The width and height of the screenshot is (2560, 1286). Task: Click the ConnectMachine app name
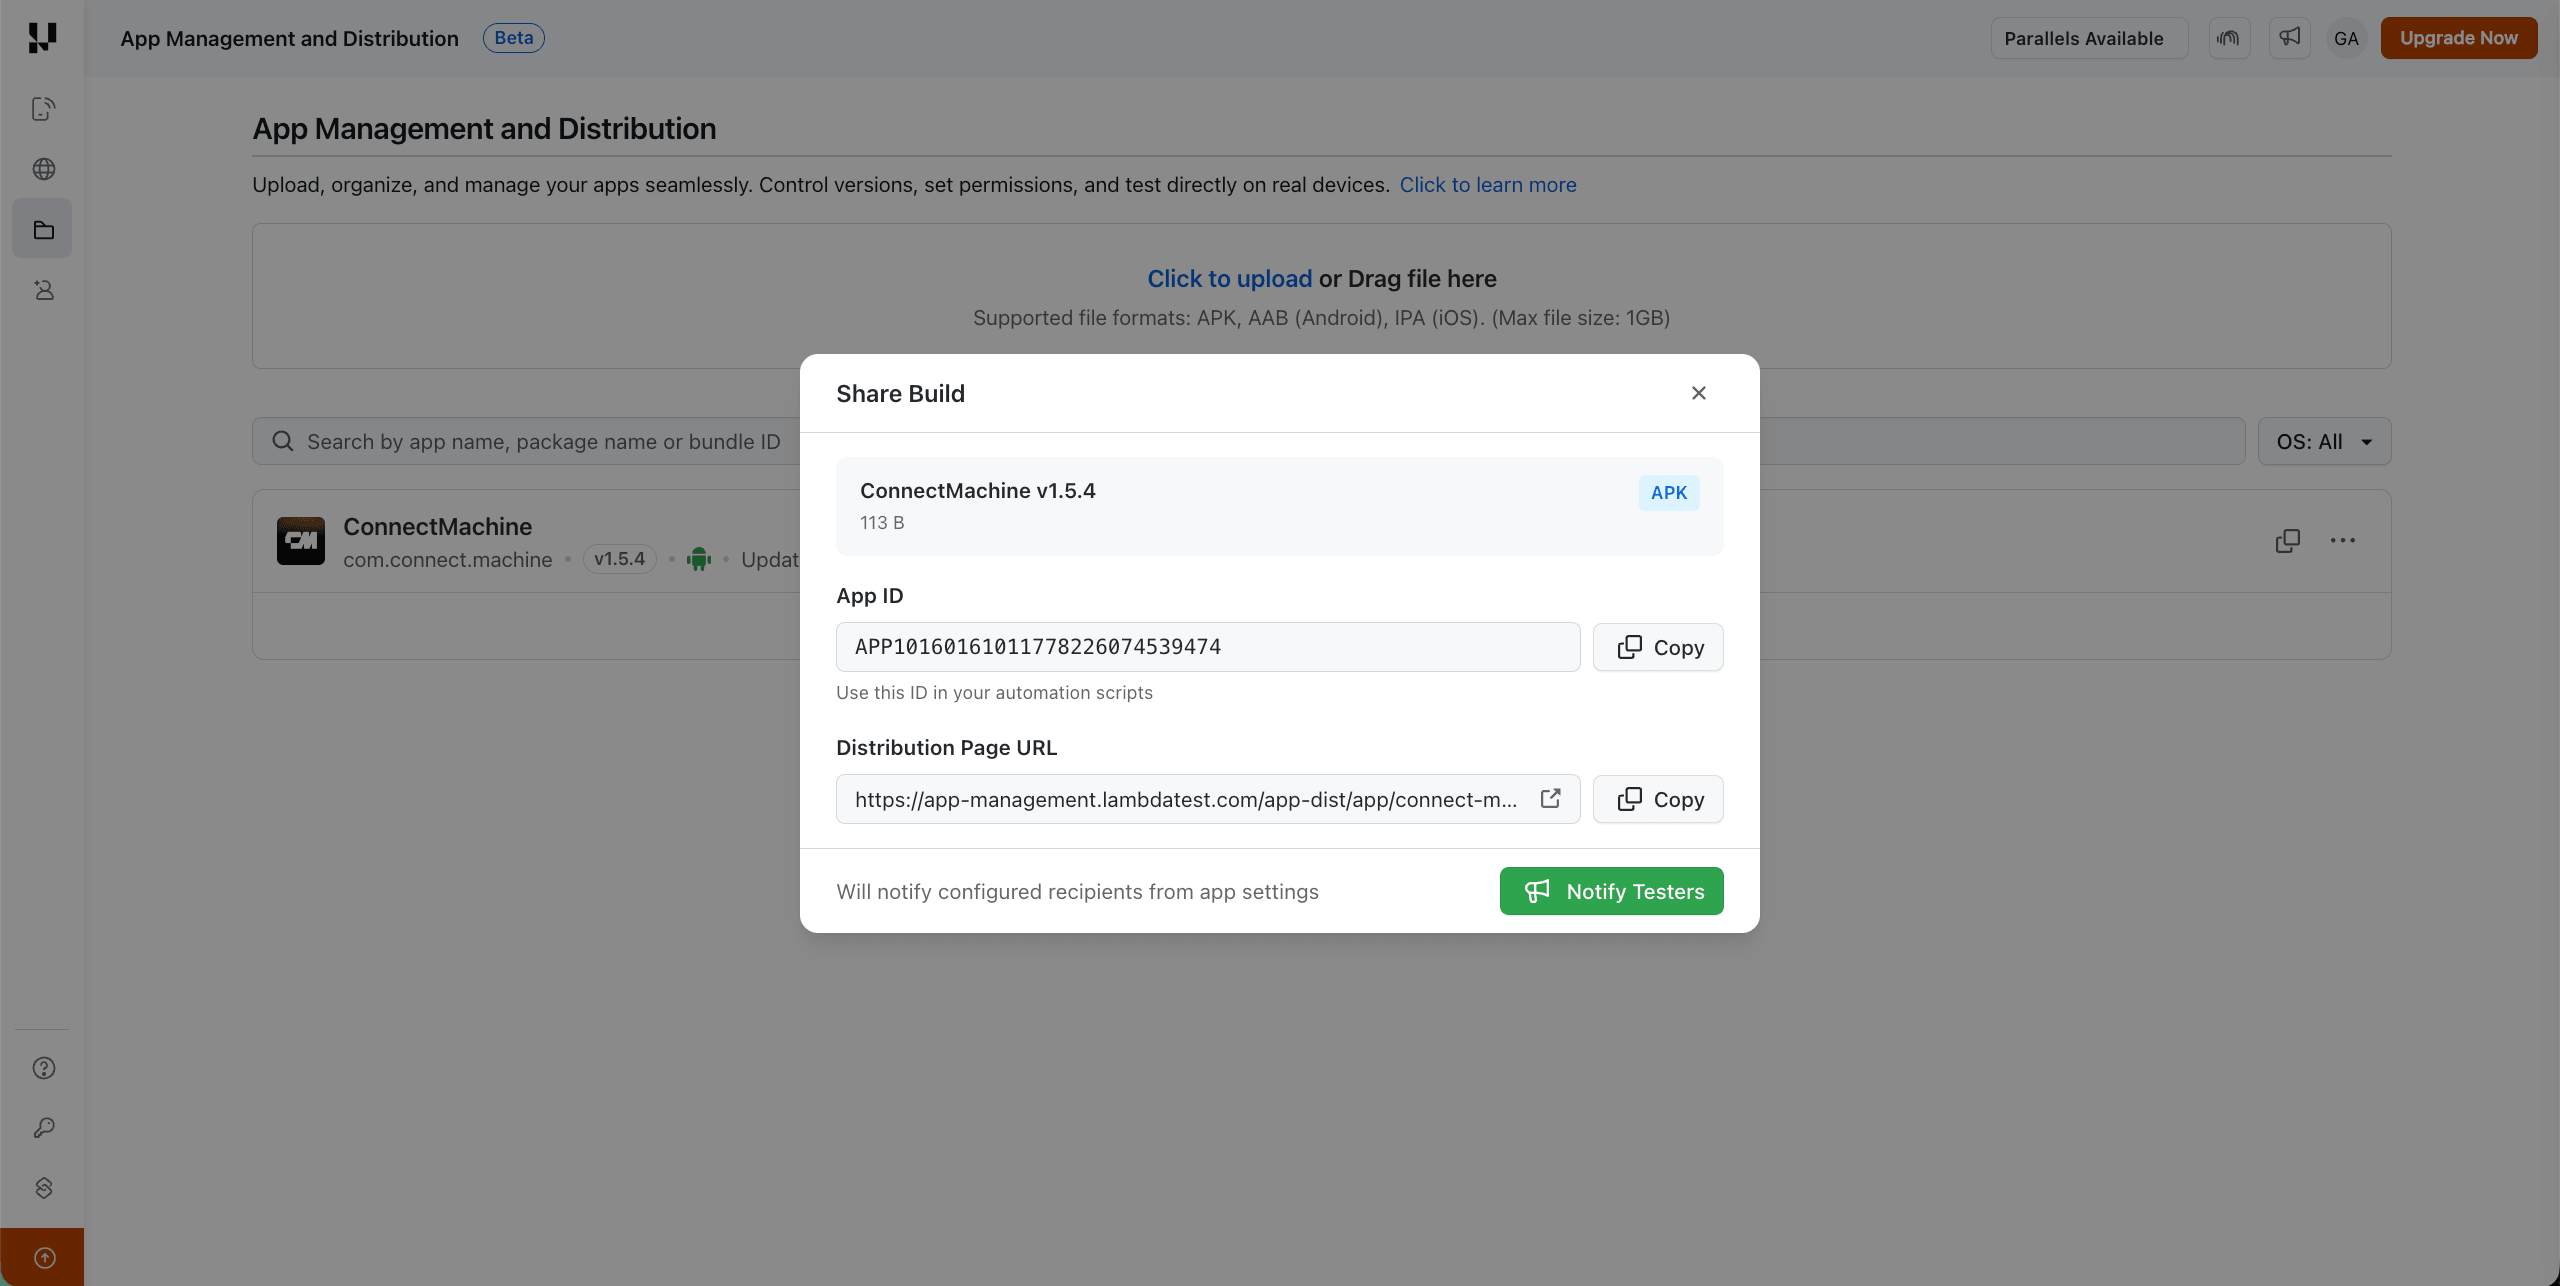point(437,526)
